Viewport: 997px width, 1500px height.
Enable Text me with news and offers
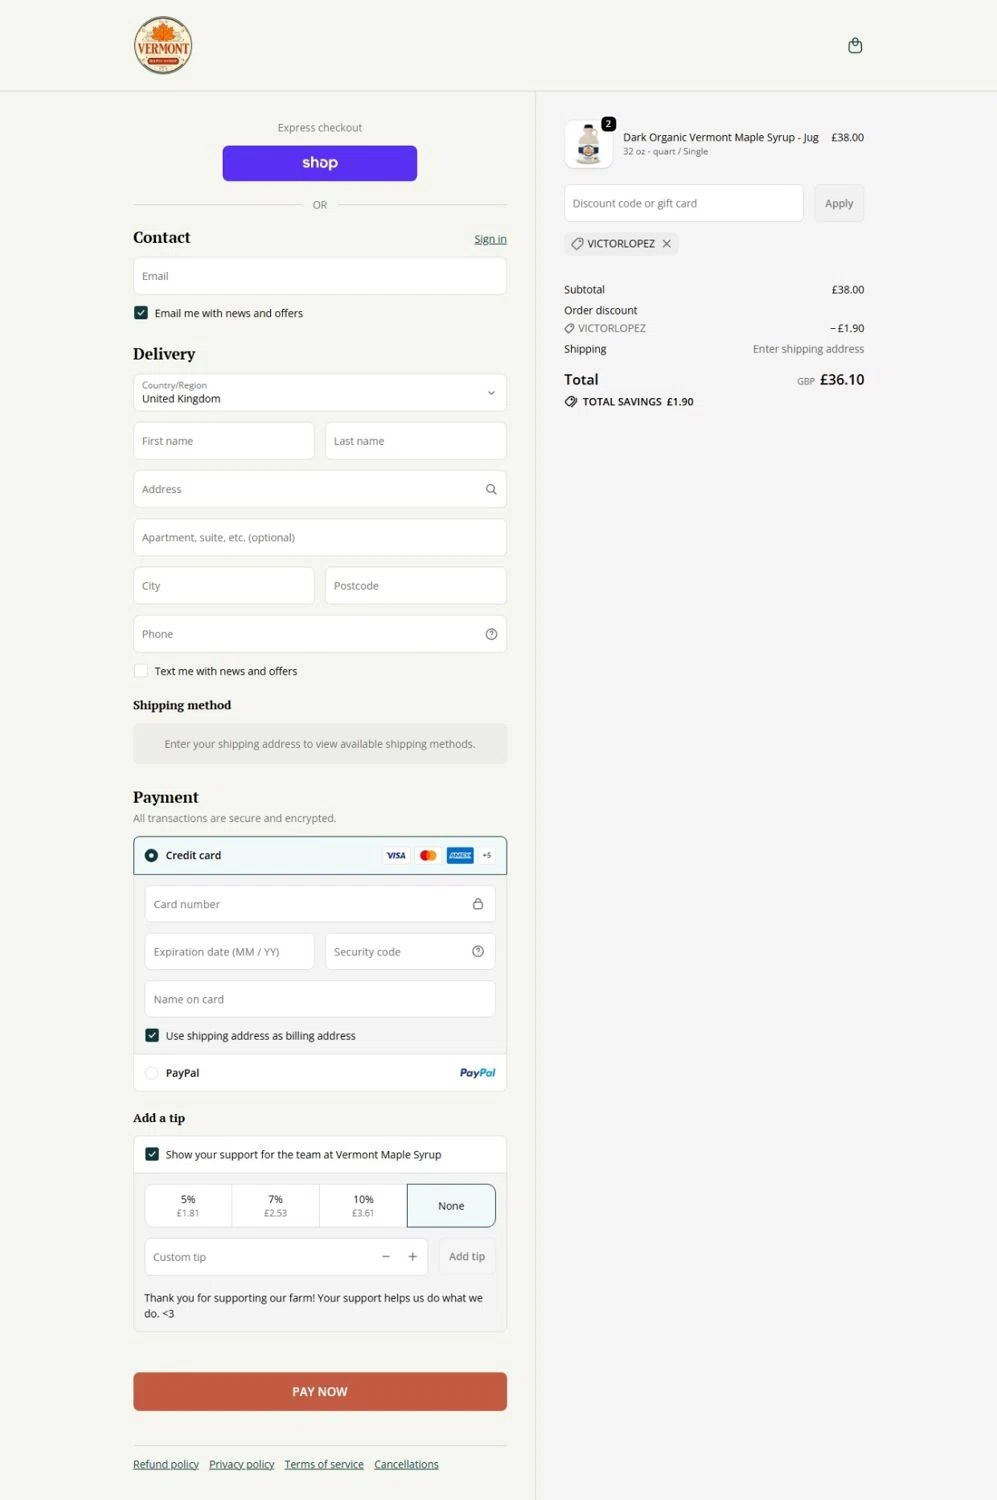pos(141,671)
